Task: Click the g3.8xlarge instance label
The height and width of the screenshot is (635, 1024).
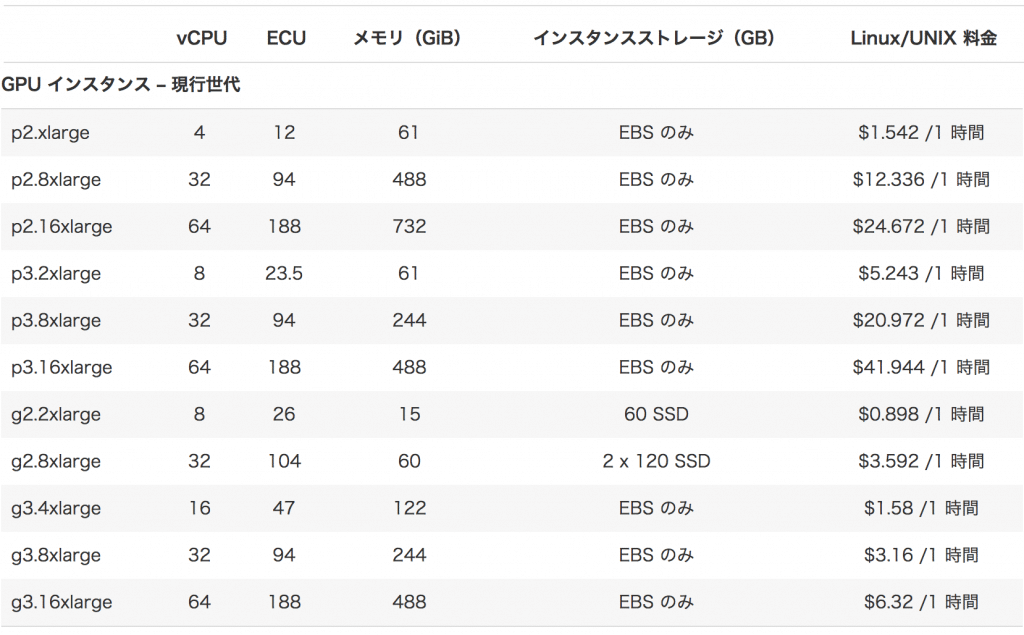Action: click(56, 556)
